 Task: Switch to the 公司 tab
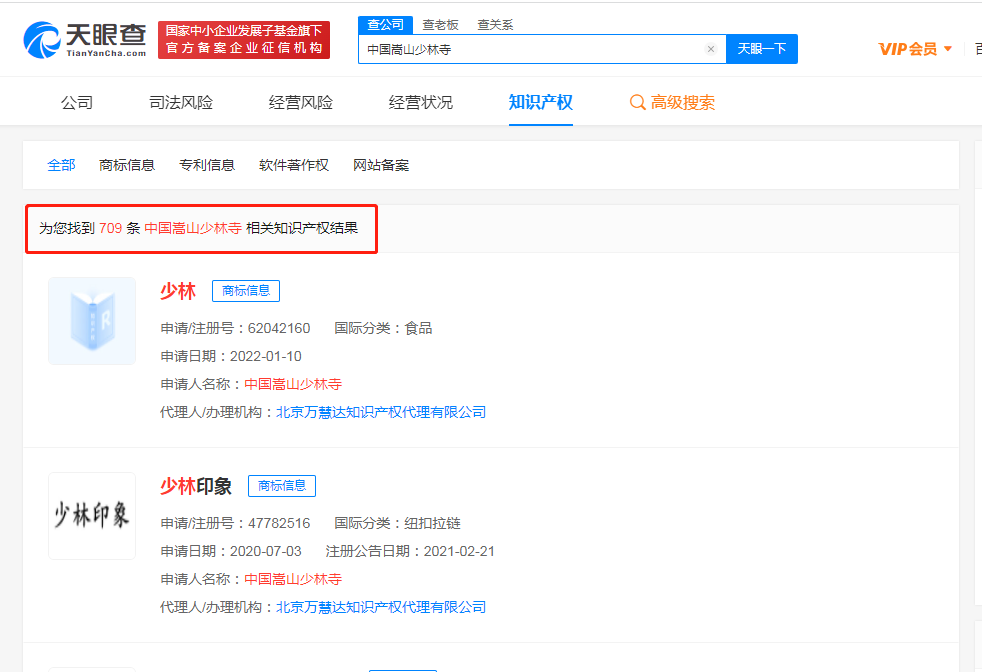[77, 102]
